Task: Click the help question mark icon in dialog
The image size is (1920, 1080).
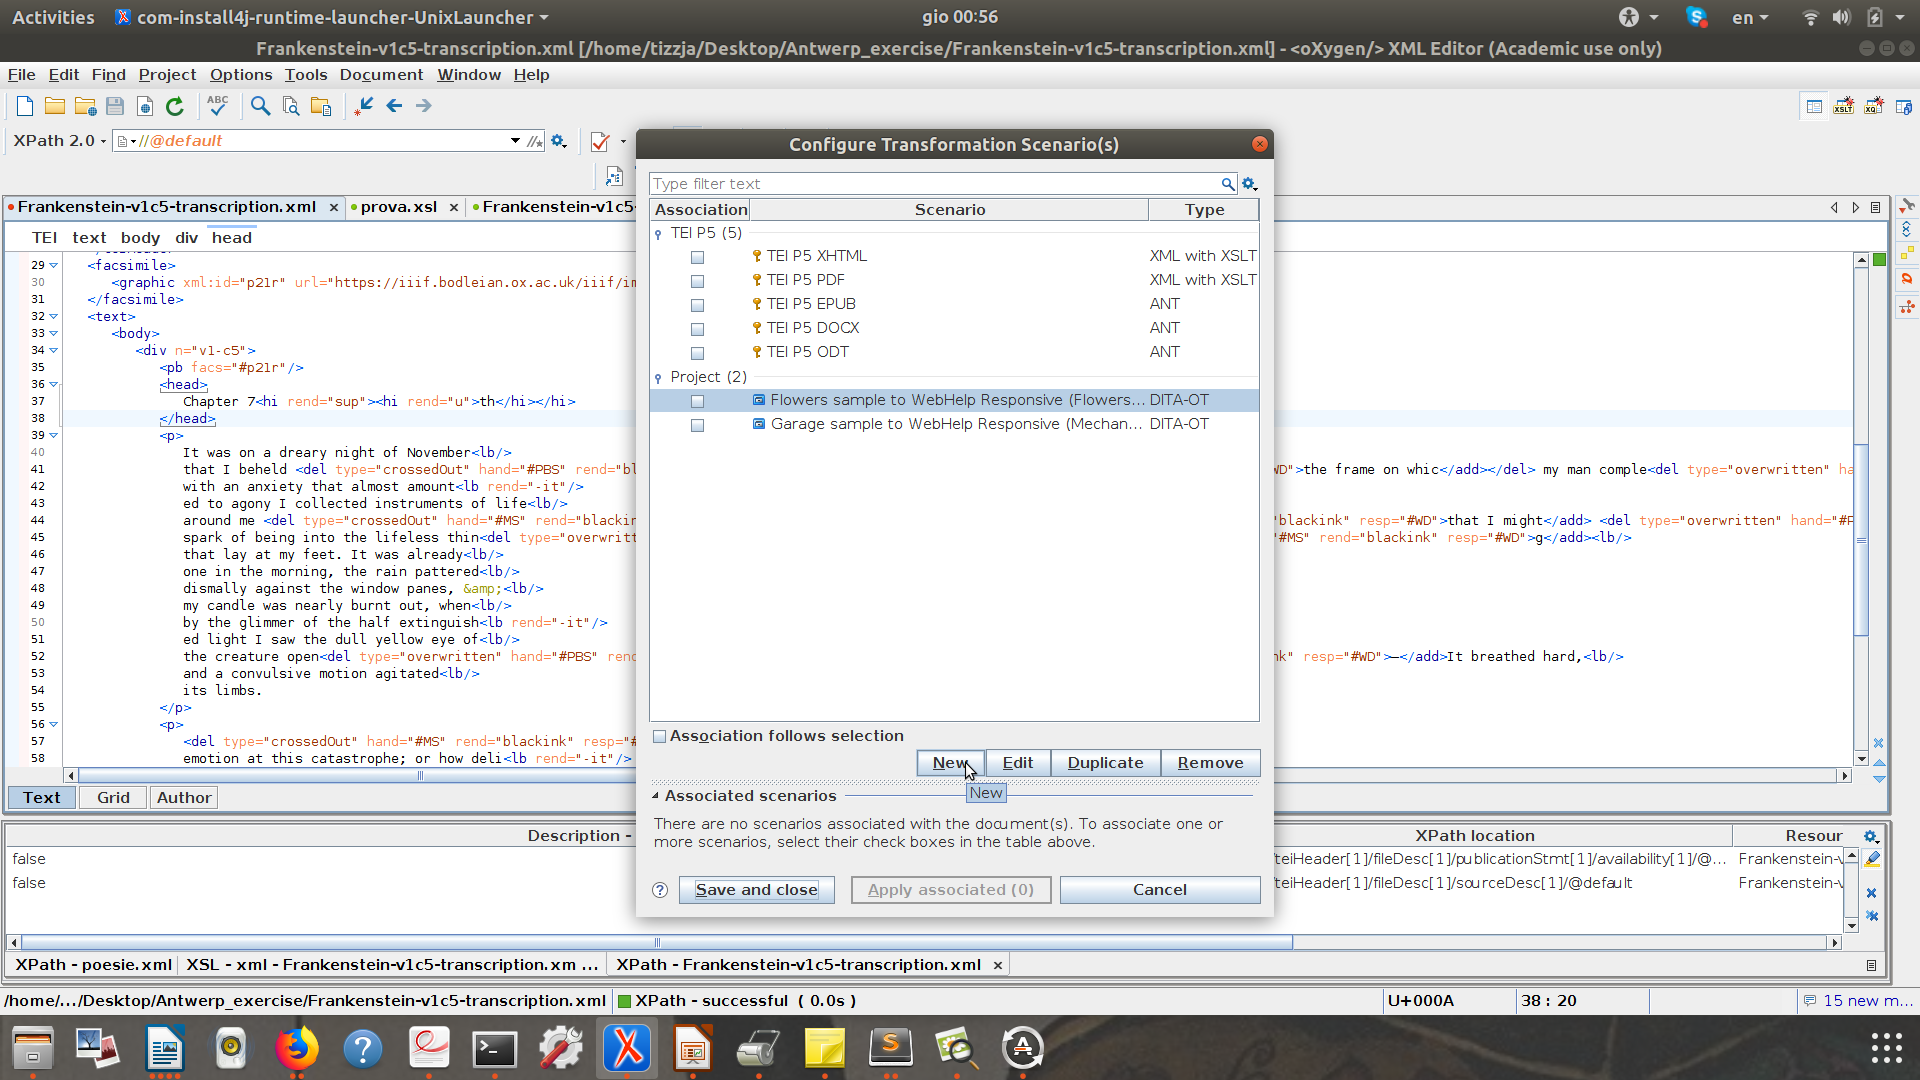Action: tap(660, 890)
